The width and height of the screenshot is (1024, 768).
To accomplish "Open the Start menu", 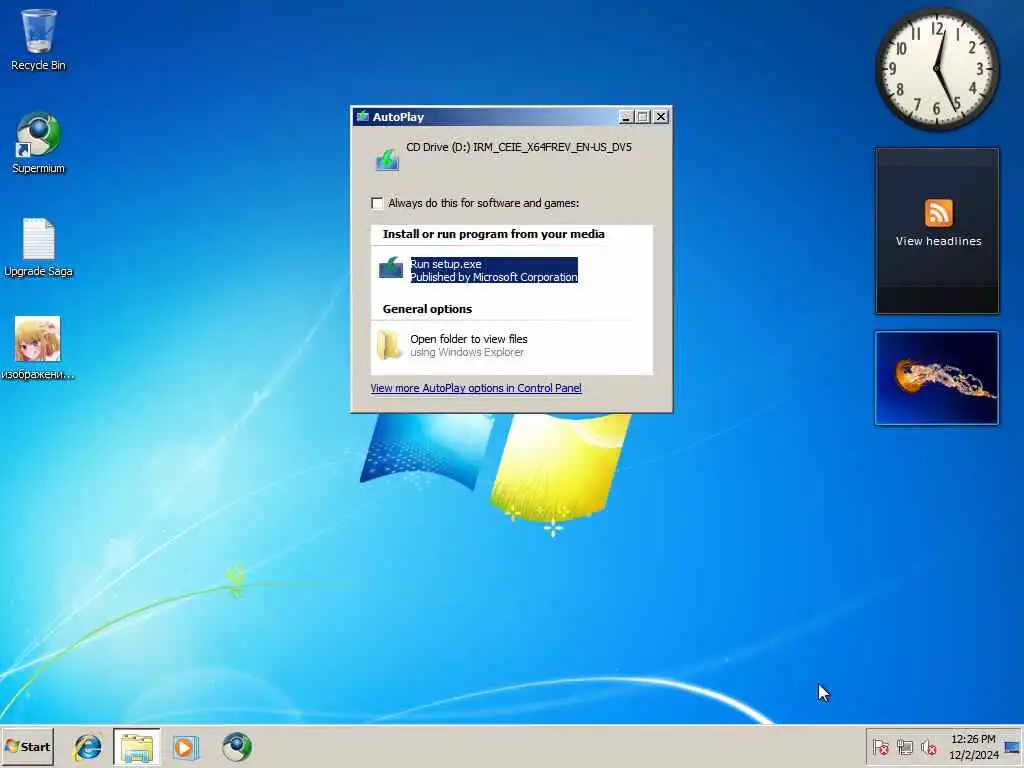I will click(27, 746).
